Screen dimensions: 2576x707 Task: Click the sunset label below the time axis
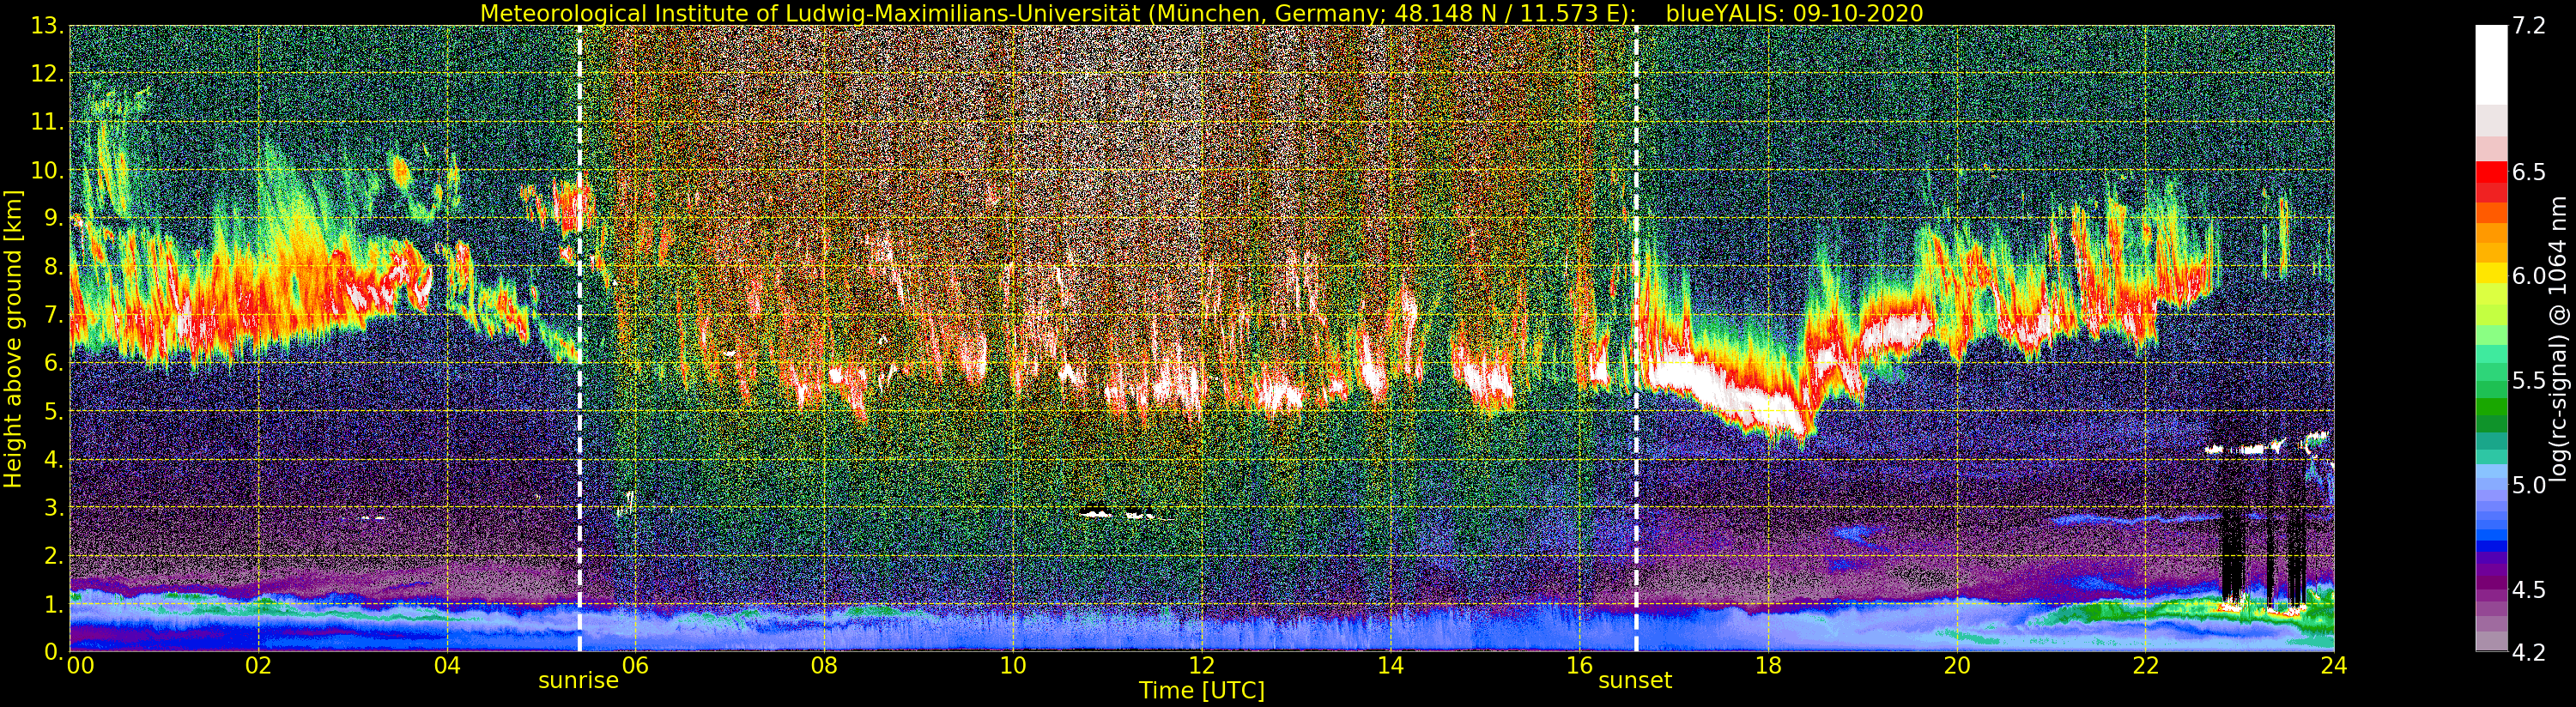1634,681
